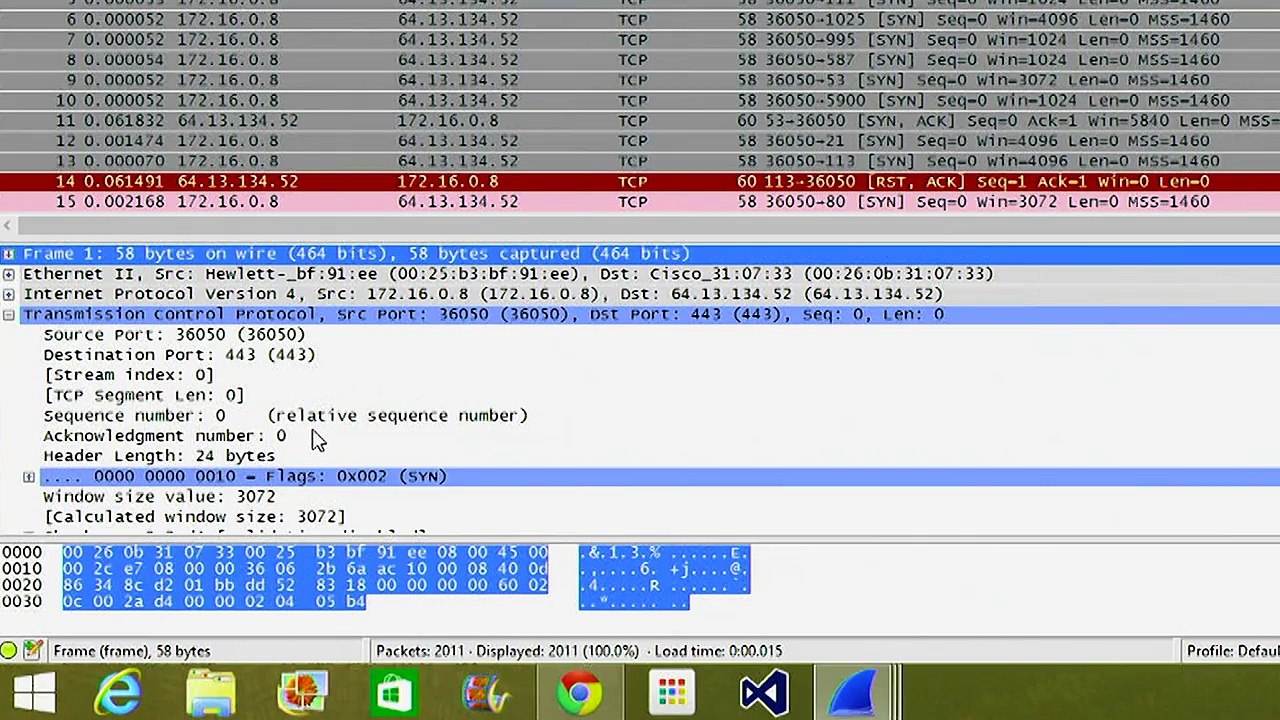Select the 'Header Length: 24 bytes' field
The image size is (1280, 720).
pos(158,456)
